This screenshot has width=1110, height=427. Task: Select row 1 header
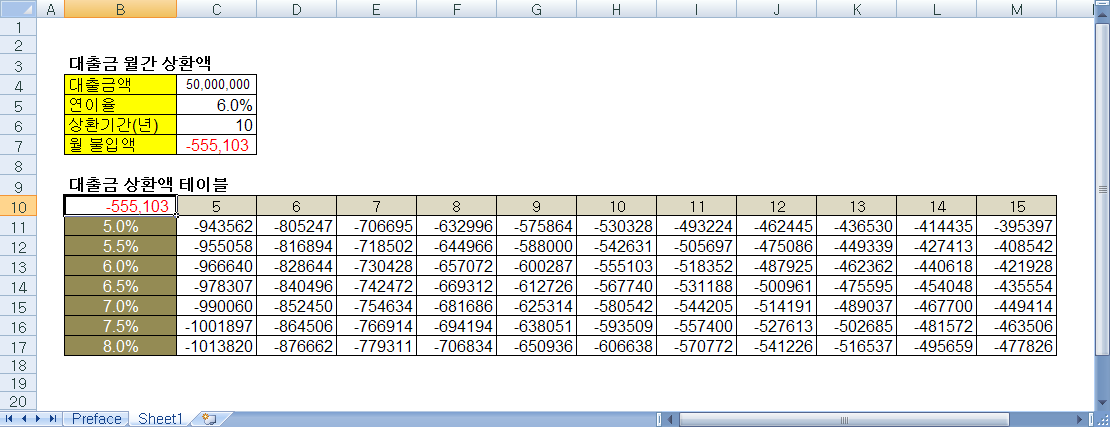pyautogui.click(x=18, y=27)
